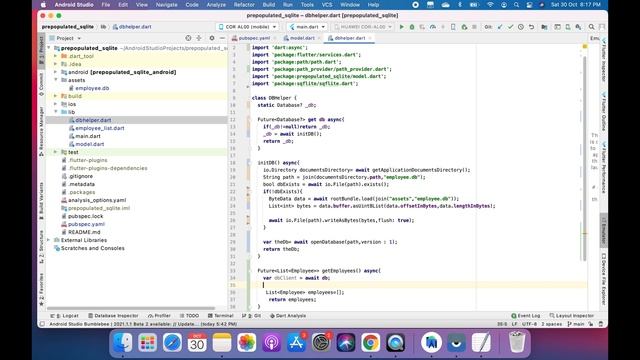Open the Photos app from the dock
Viewport: 640px width, 360px height.
pyautogui.click(x=247, y=342)
